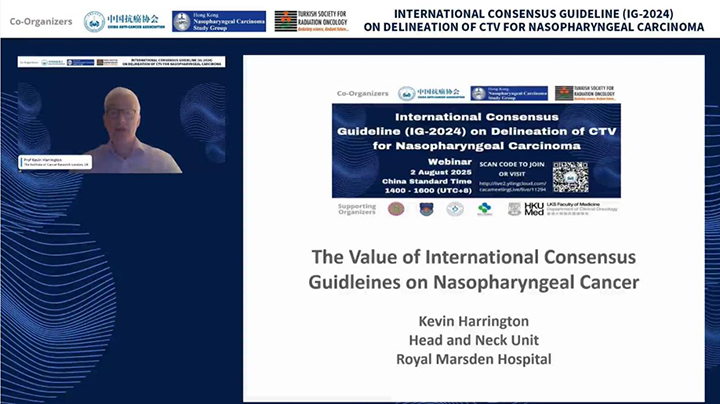Click the 'Head and Neck Unit' line

(474, 340)
